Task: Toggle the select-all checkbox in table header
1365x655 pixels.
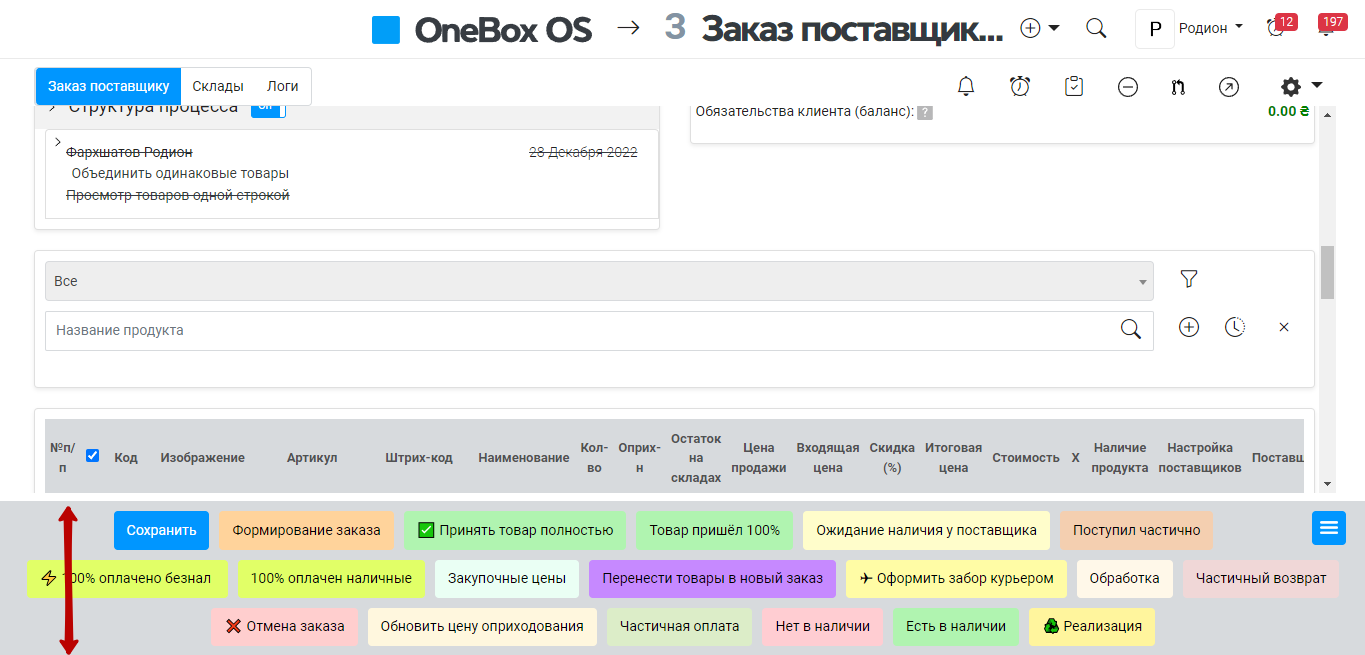Action: [93, 456]
